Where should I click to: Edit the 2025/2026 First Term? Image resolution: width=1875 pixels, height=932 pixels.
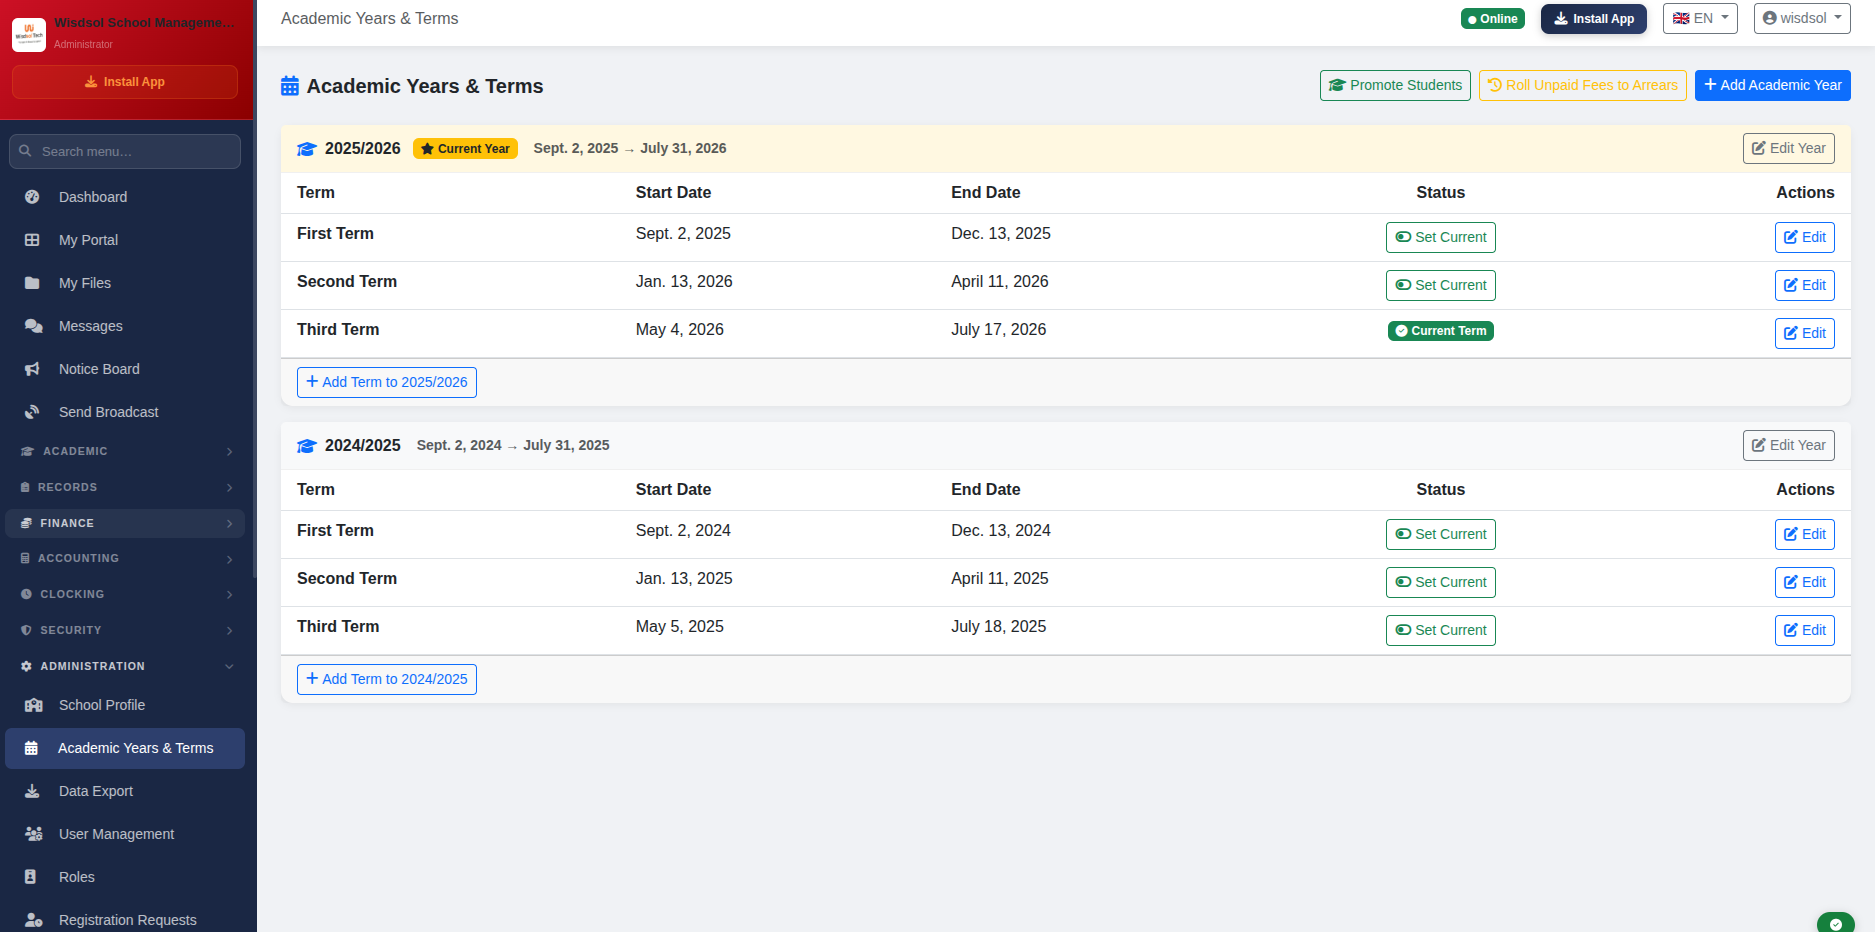coord(1804,237)
